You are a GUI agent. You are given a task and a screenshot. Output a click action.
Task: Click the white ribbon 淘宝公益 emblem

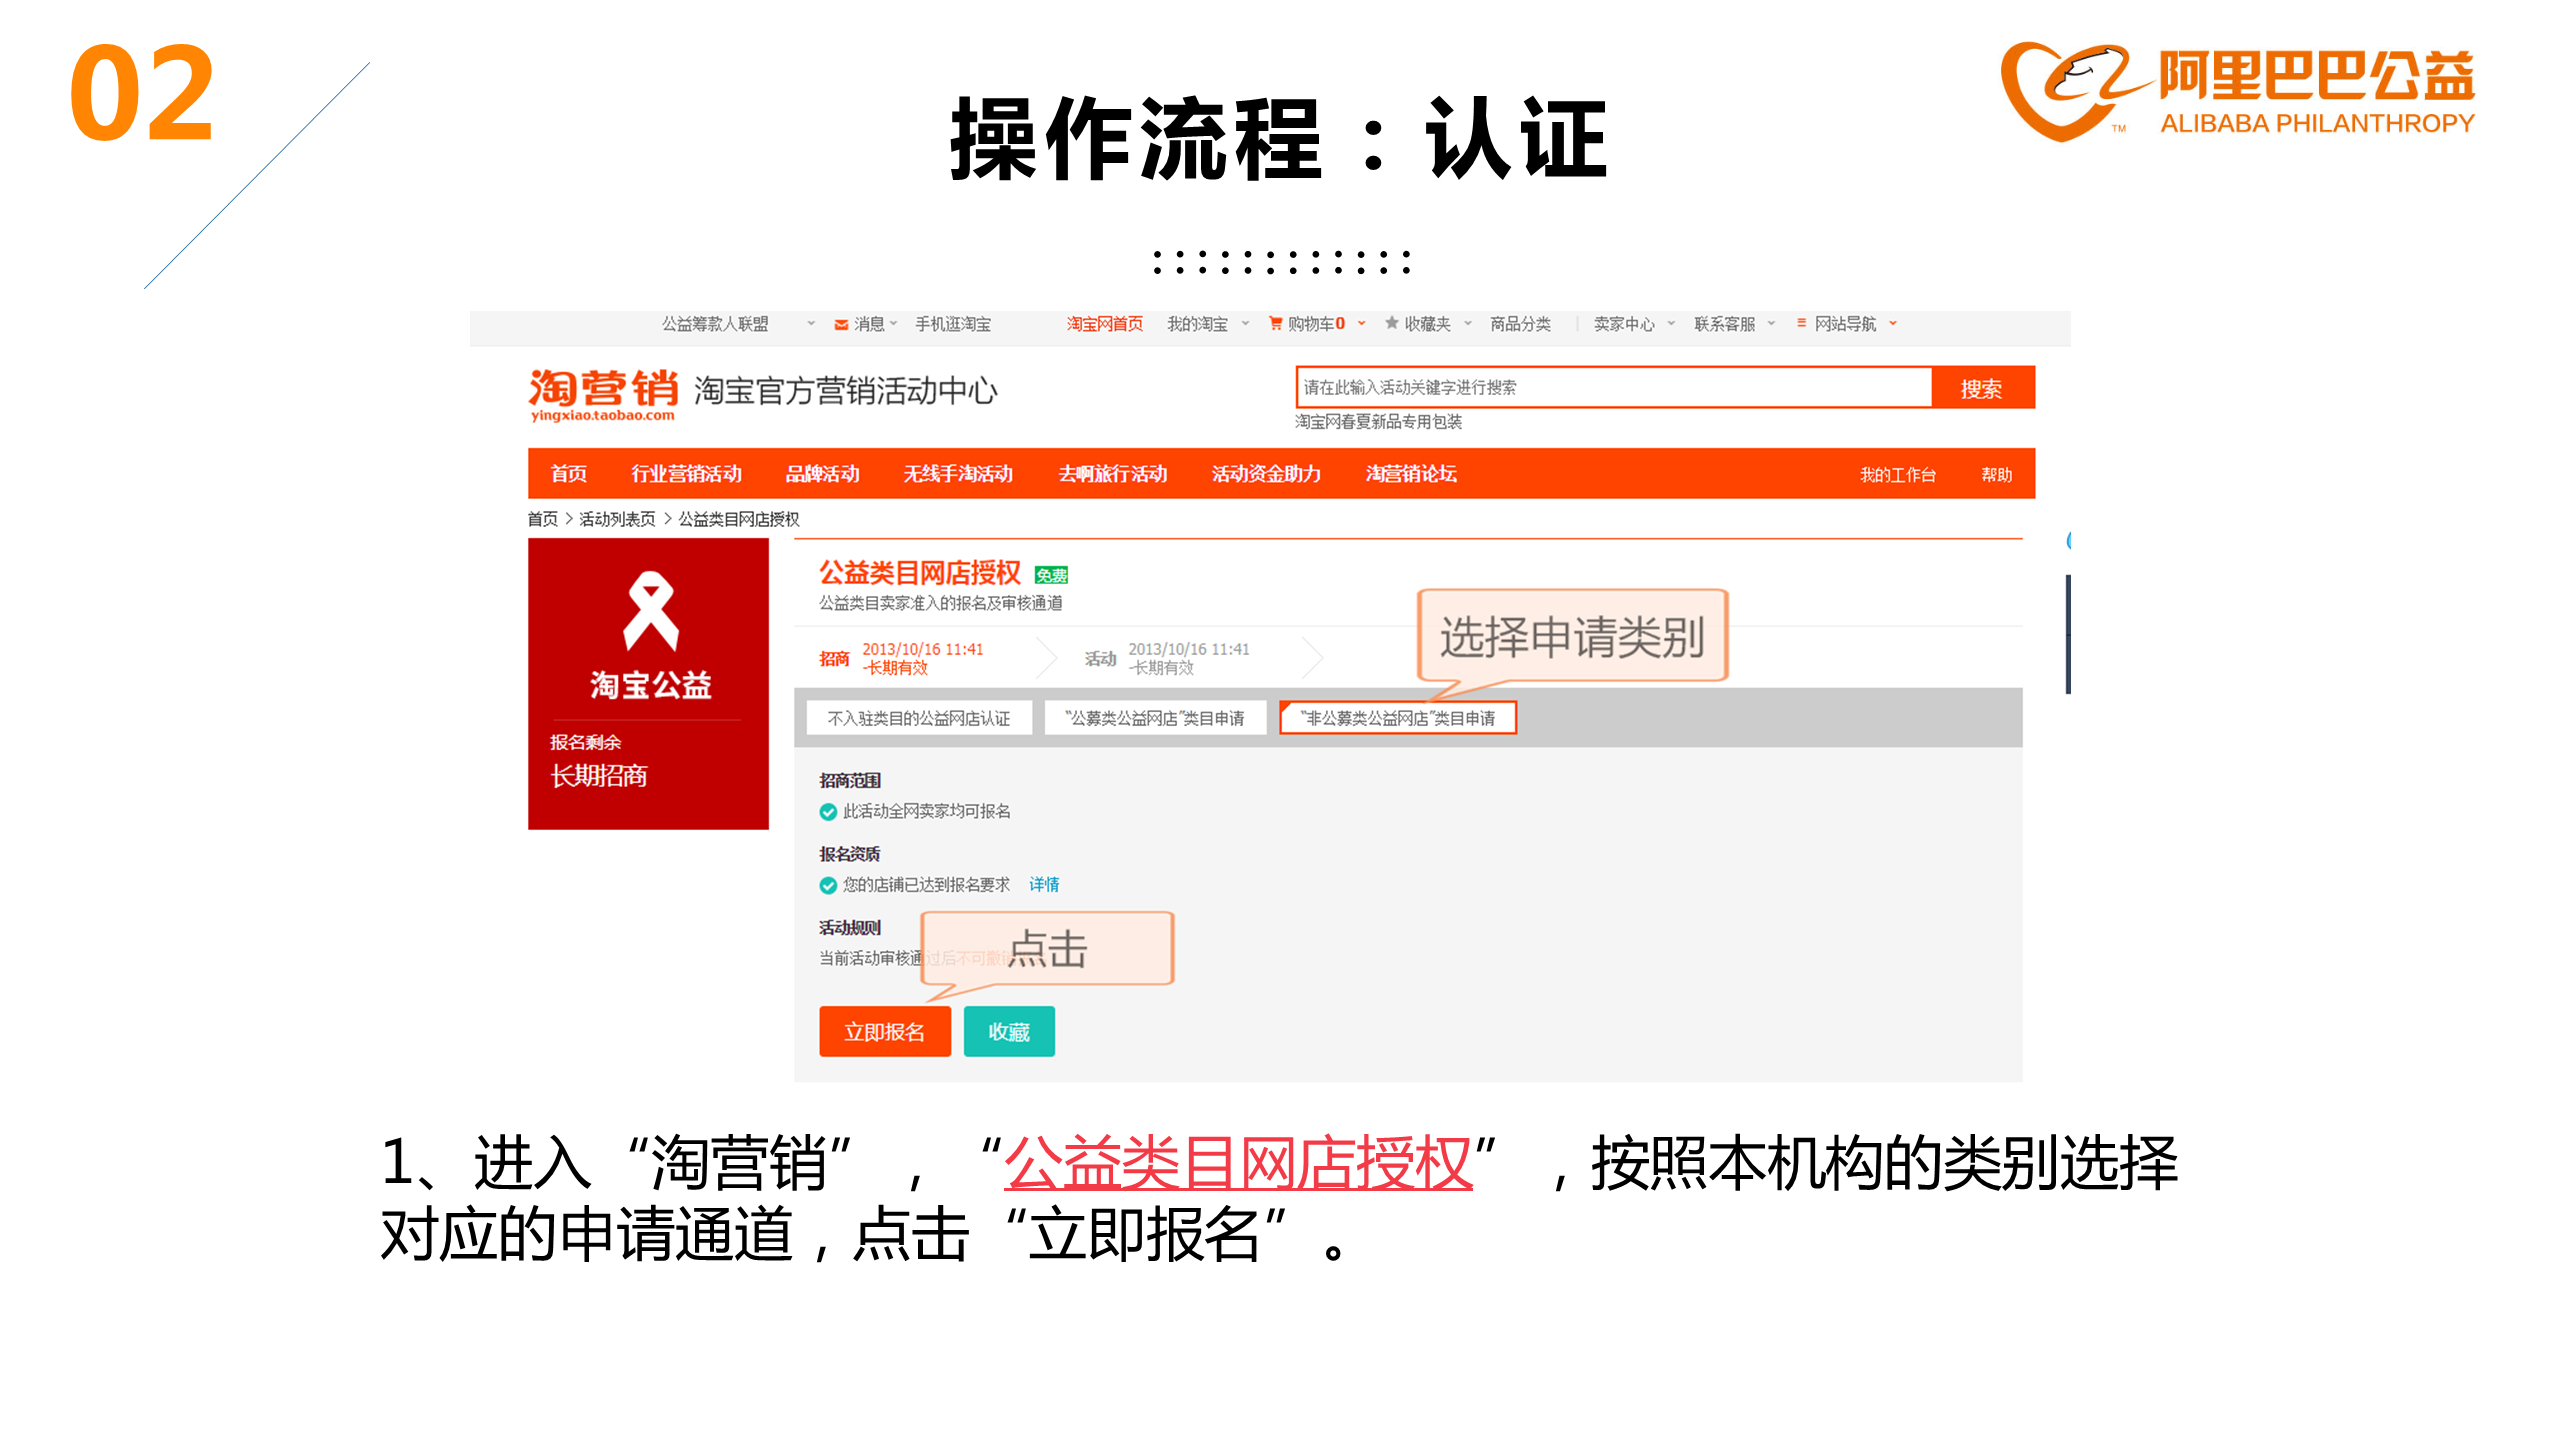(x=650, y=611)
